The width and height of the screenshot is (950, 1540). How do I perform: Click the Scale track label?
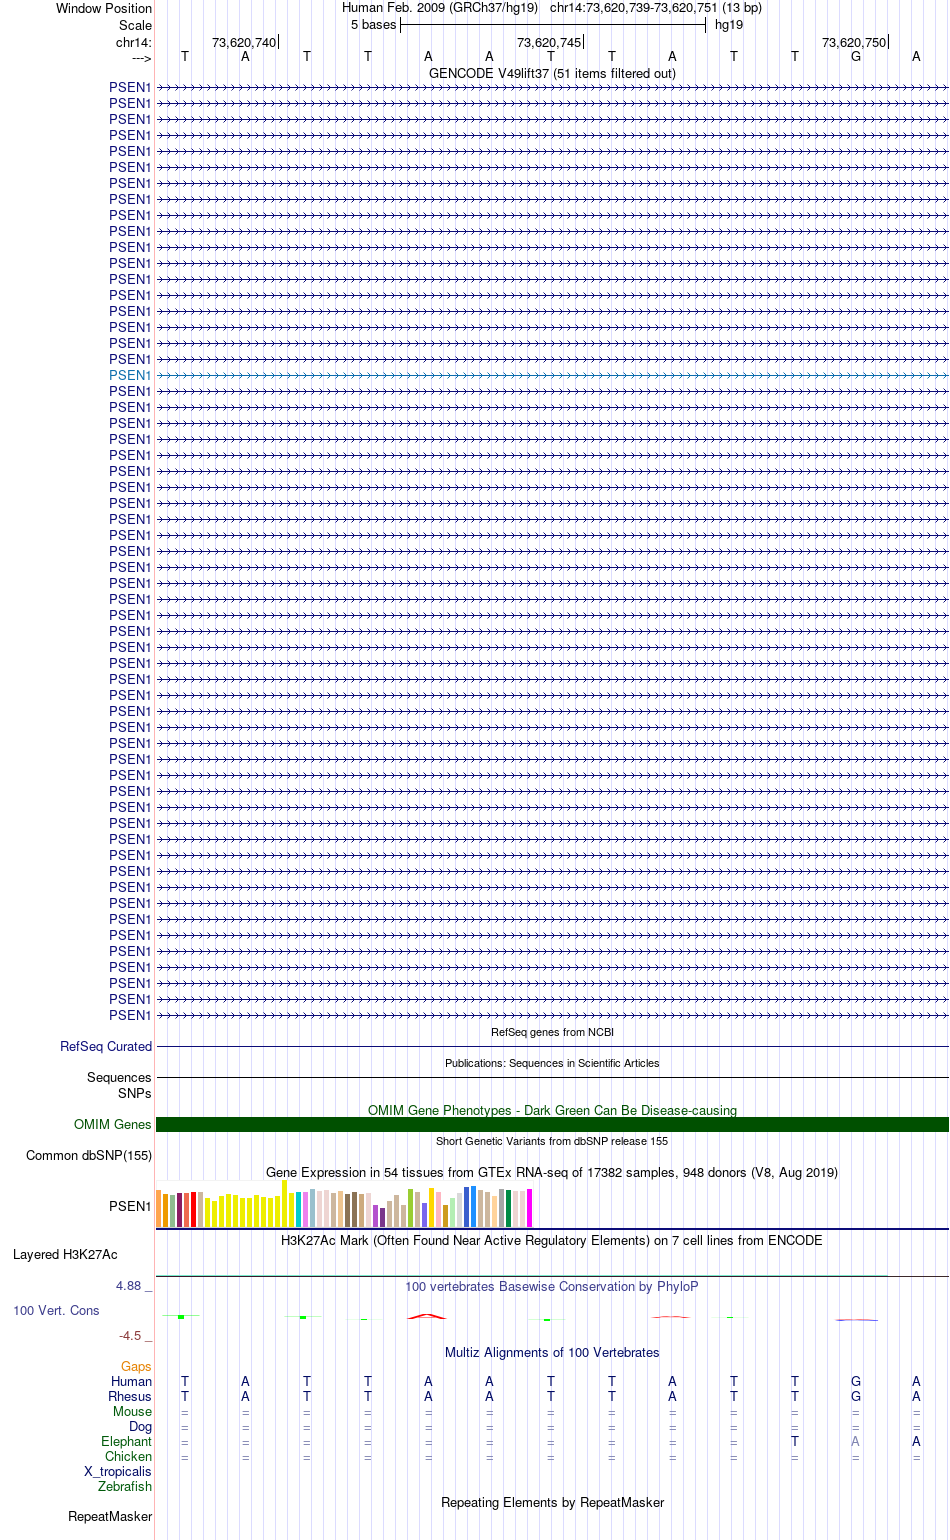pos(135,25)
